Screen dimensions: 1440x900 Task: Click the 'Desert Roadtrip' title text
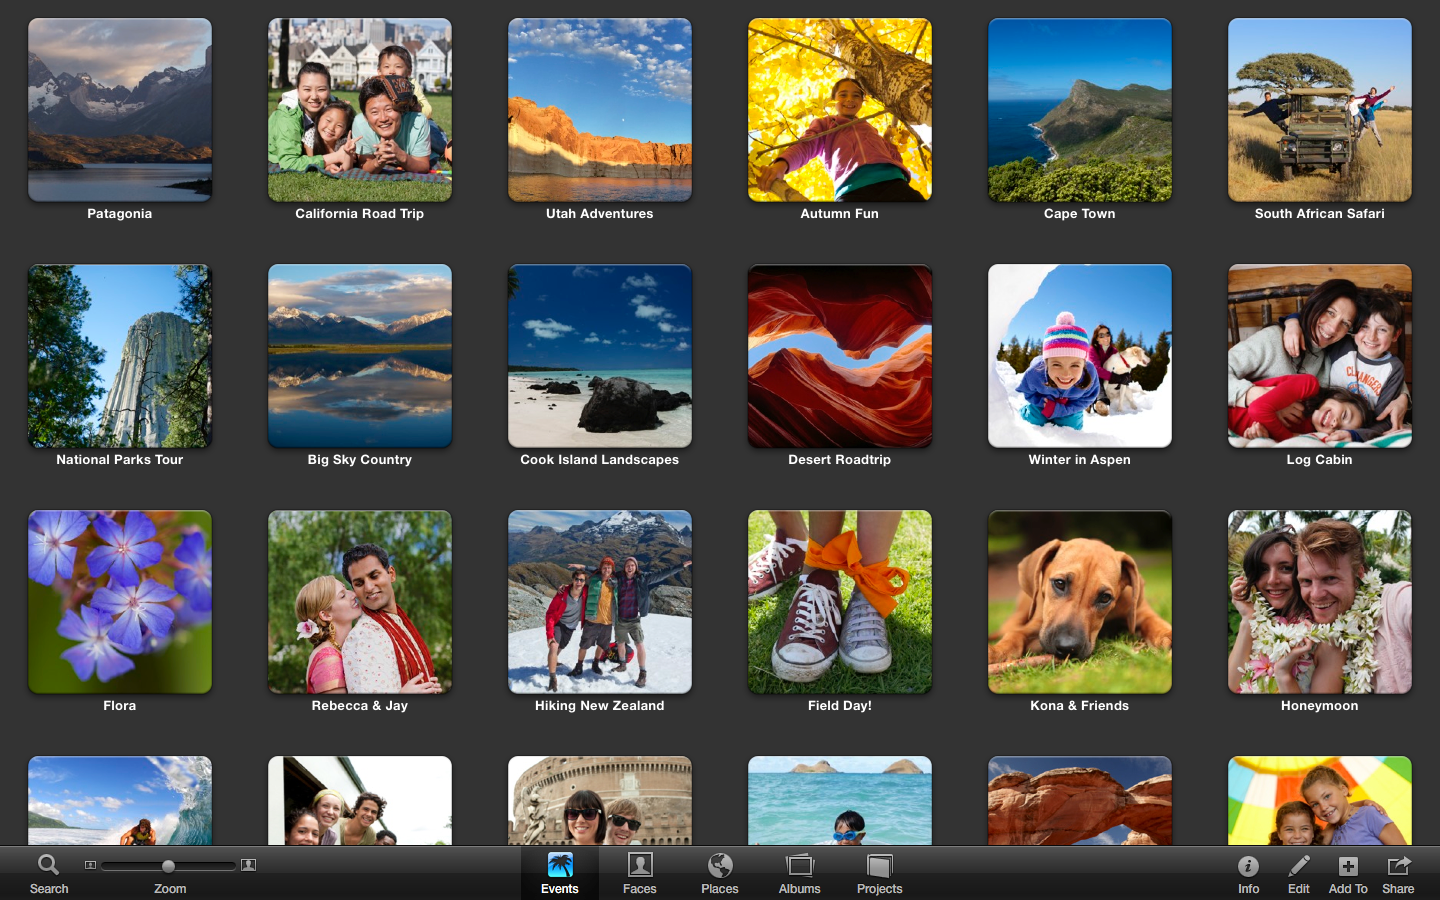tap(840, 460)
